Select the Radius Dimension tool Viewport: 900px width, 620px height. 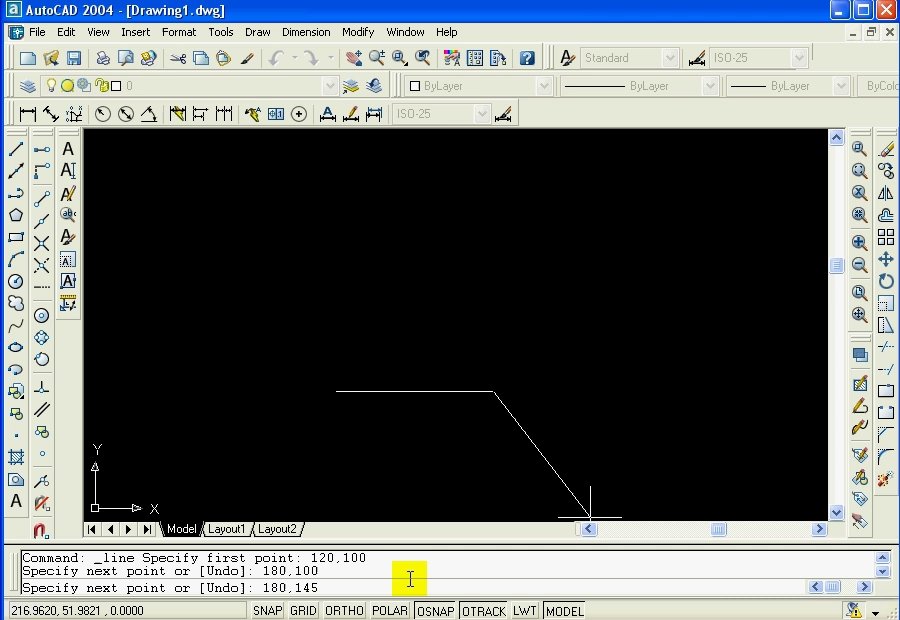coord(103,114)
